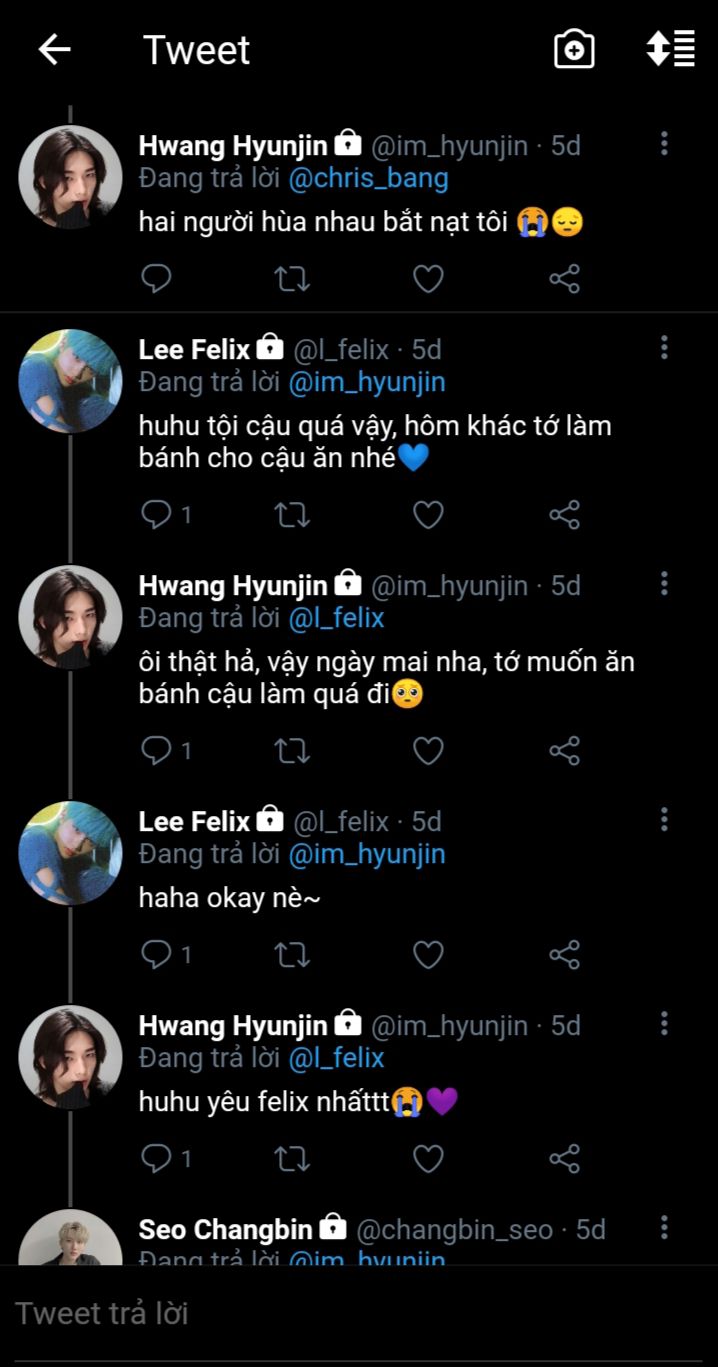
Task: Share the "huhu yêu felix nhấttt" tweet
Action: [565, 1159]
